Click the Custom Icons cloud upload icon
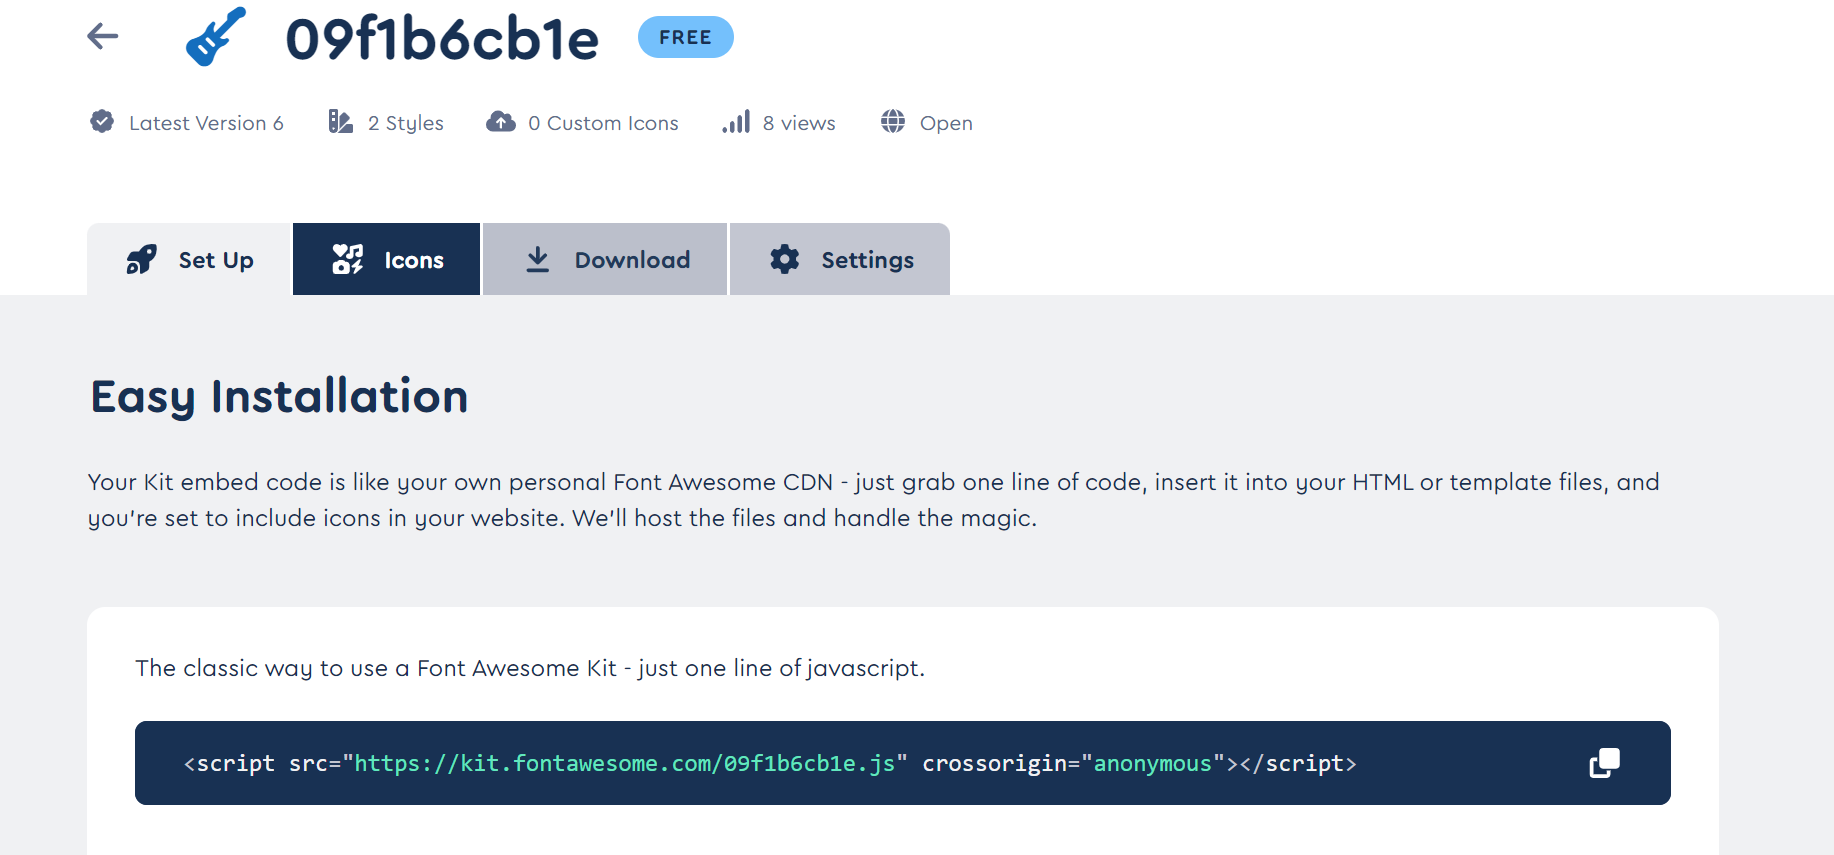The image size is (1834, 855). (500, 122)
